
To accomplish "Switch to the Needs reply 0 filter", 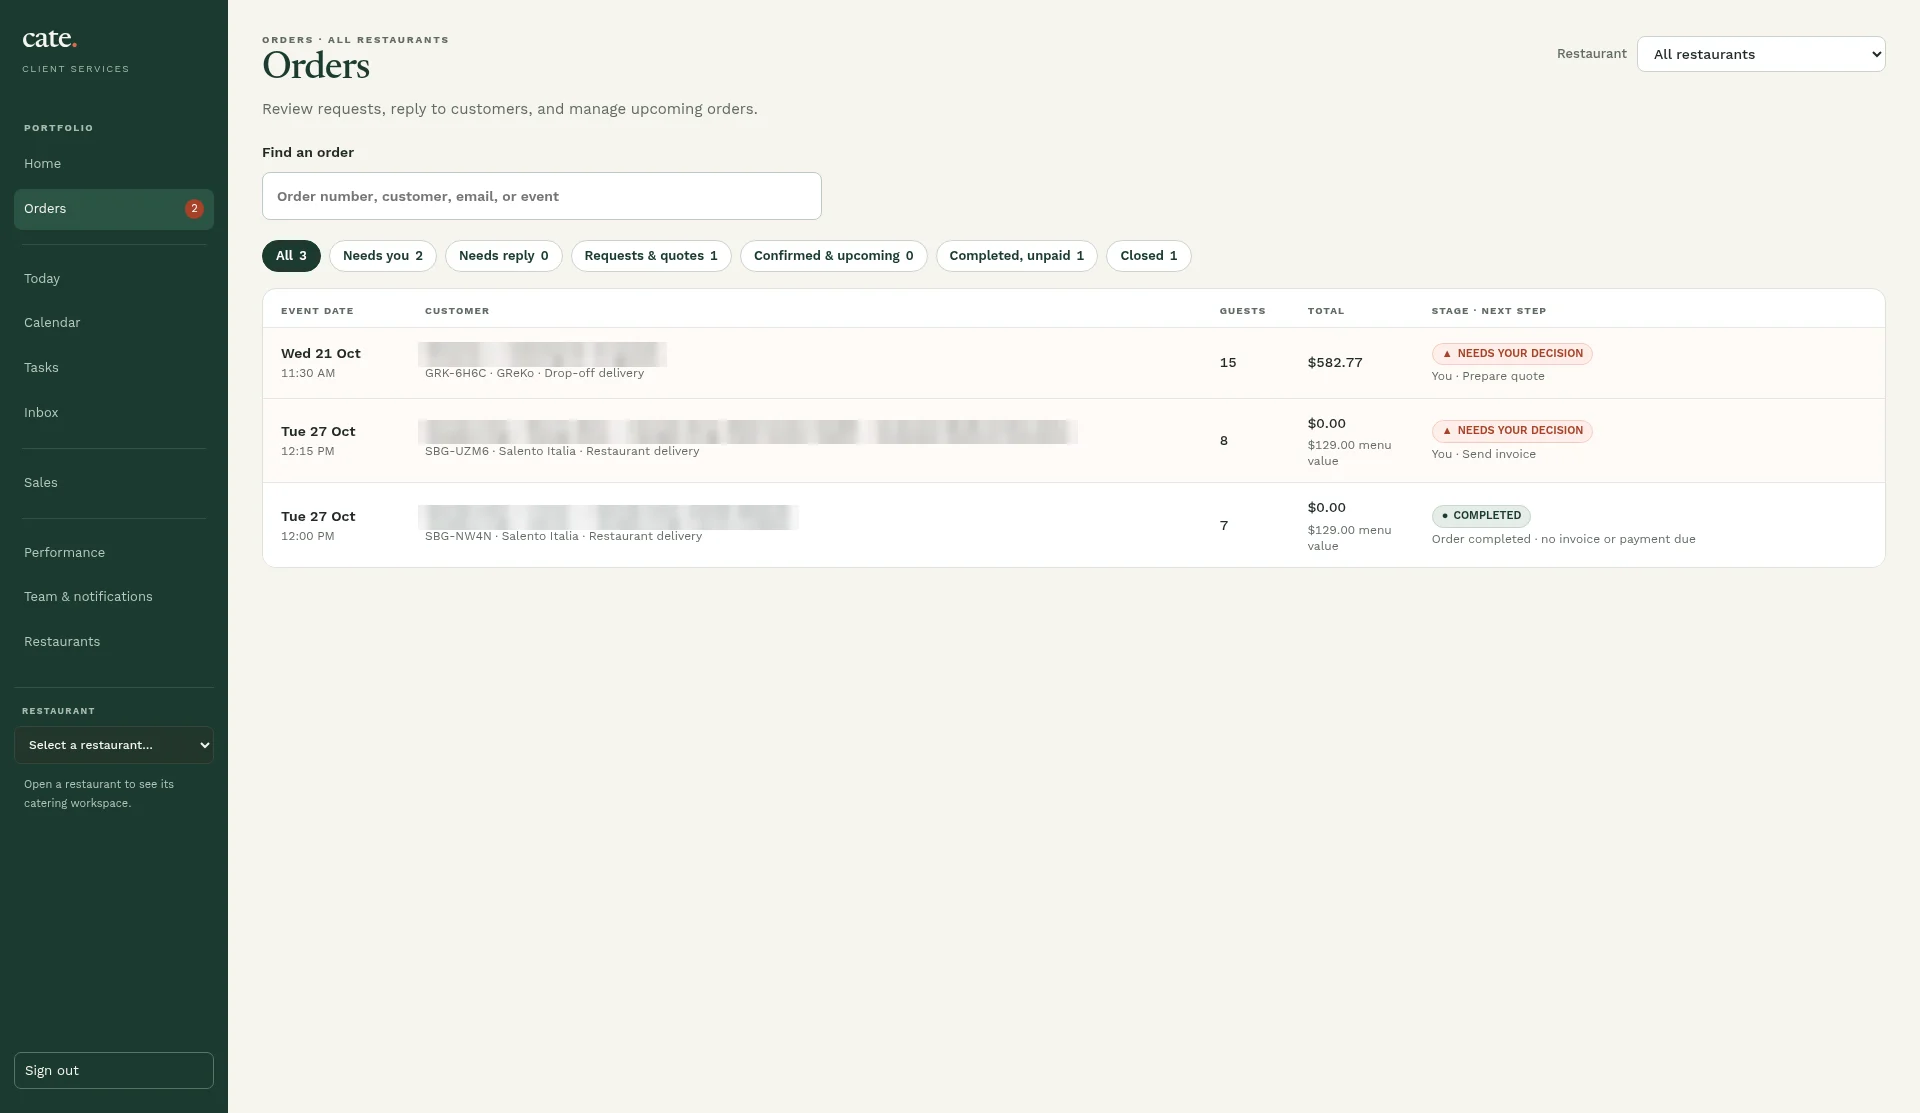I will click(x=504, y=256).
